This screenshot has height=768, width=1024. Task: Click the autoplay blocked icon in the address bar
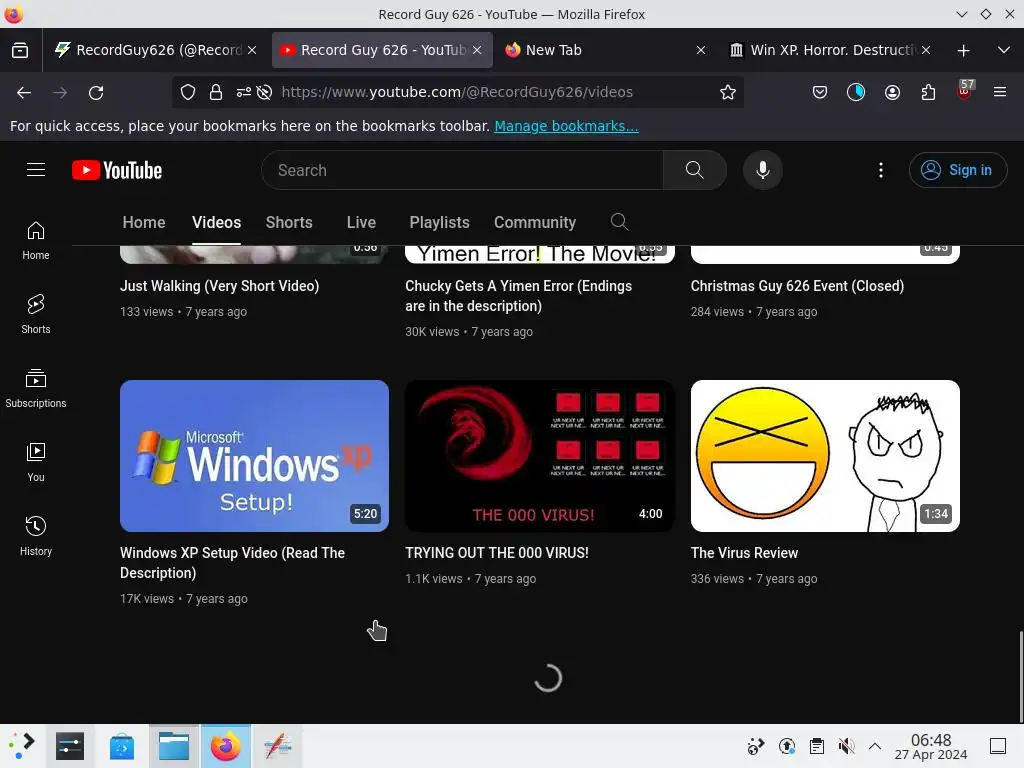pos(264,92)
